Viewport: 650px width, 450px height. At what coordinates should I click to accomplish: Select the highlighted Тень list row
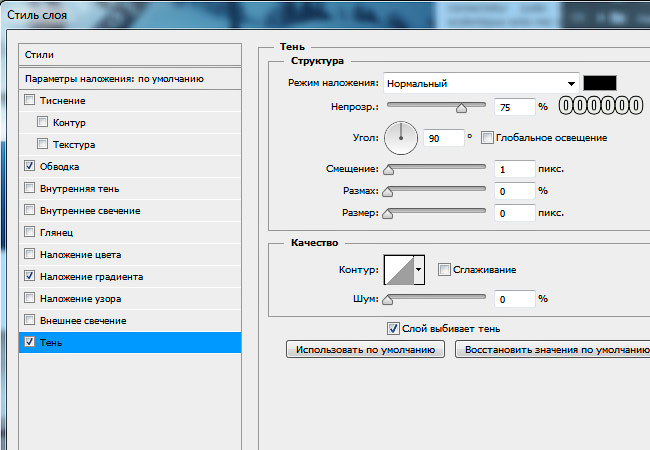point(130,342)
